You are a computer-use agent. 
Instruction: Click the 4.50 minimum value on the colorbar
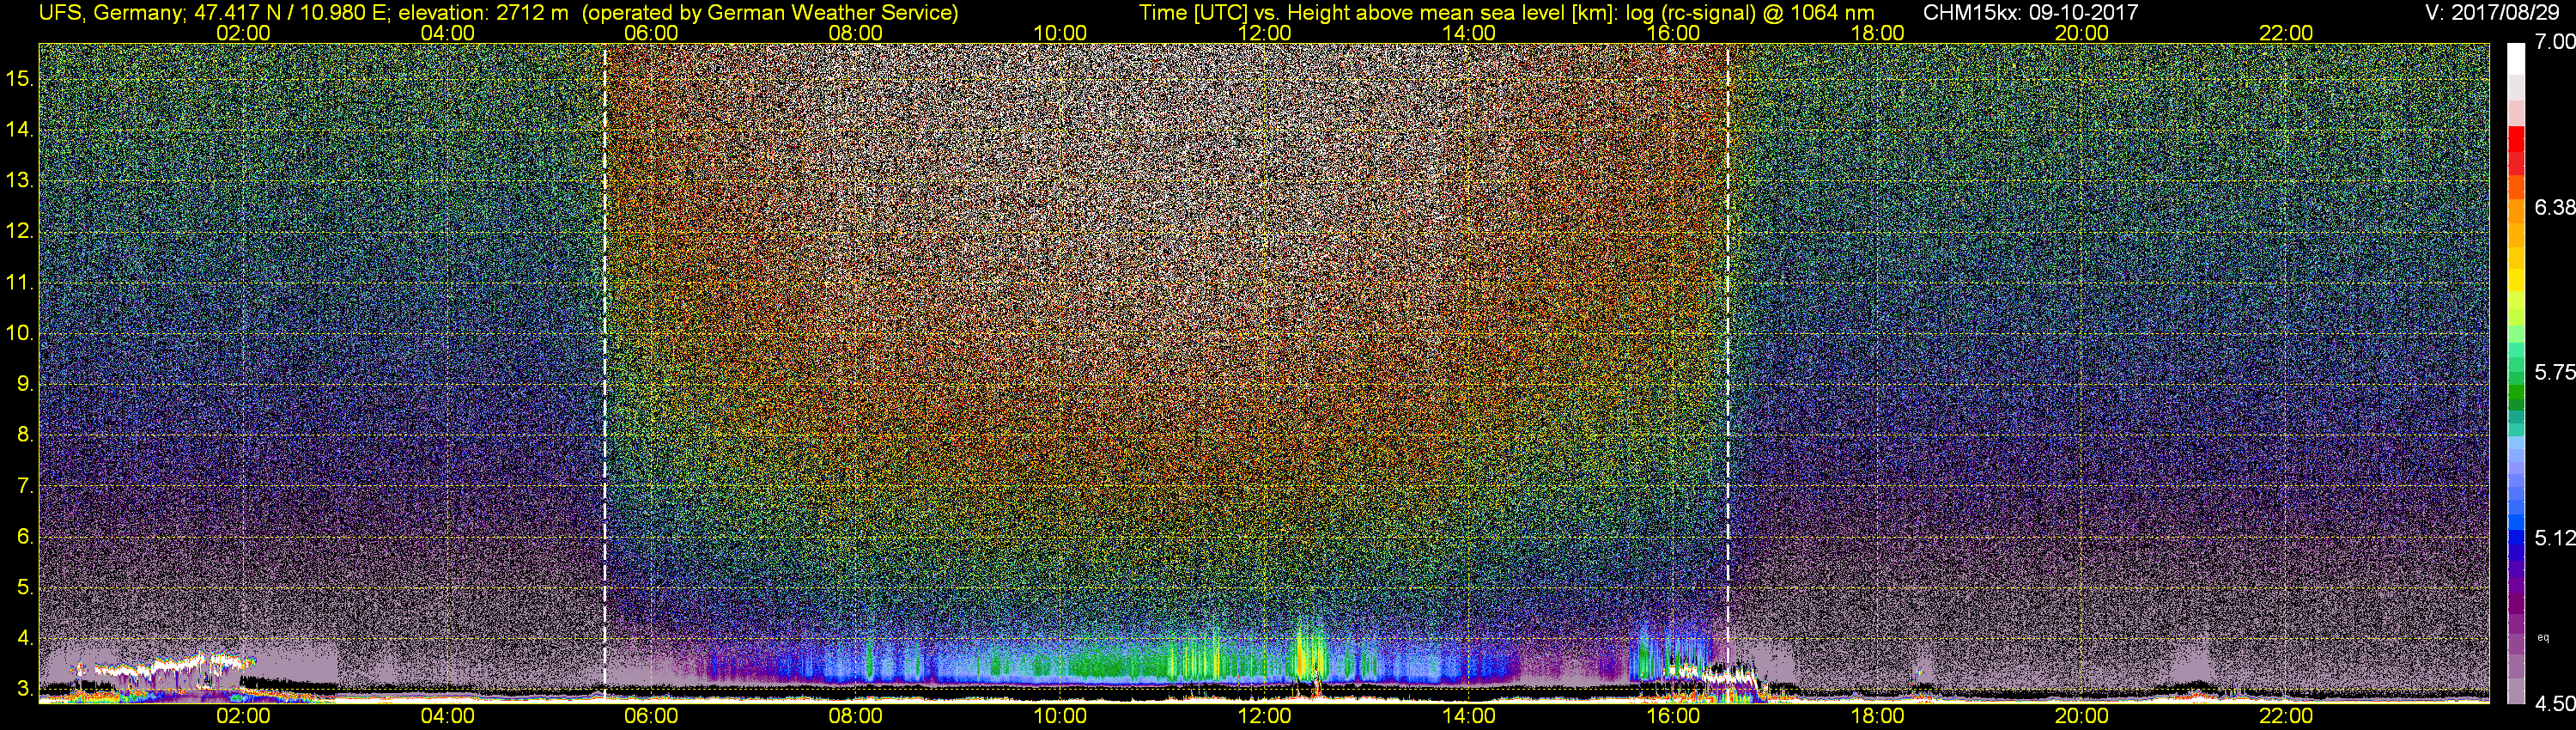pos(2554,704)
